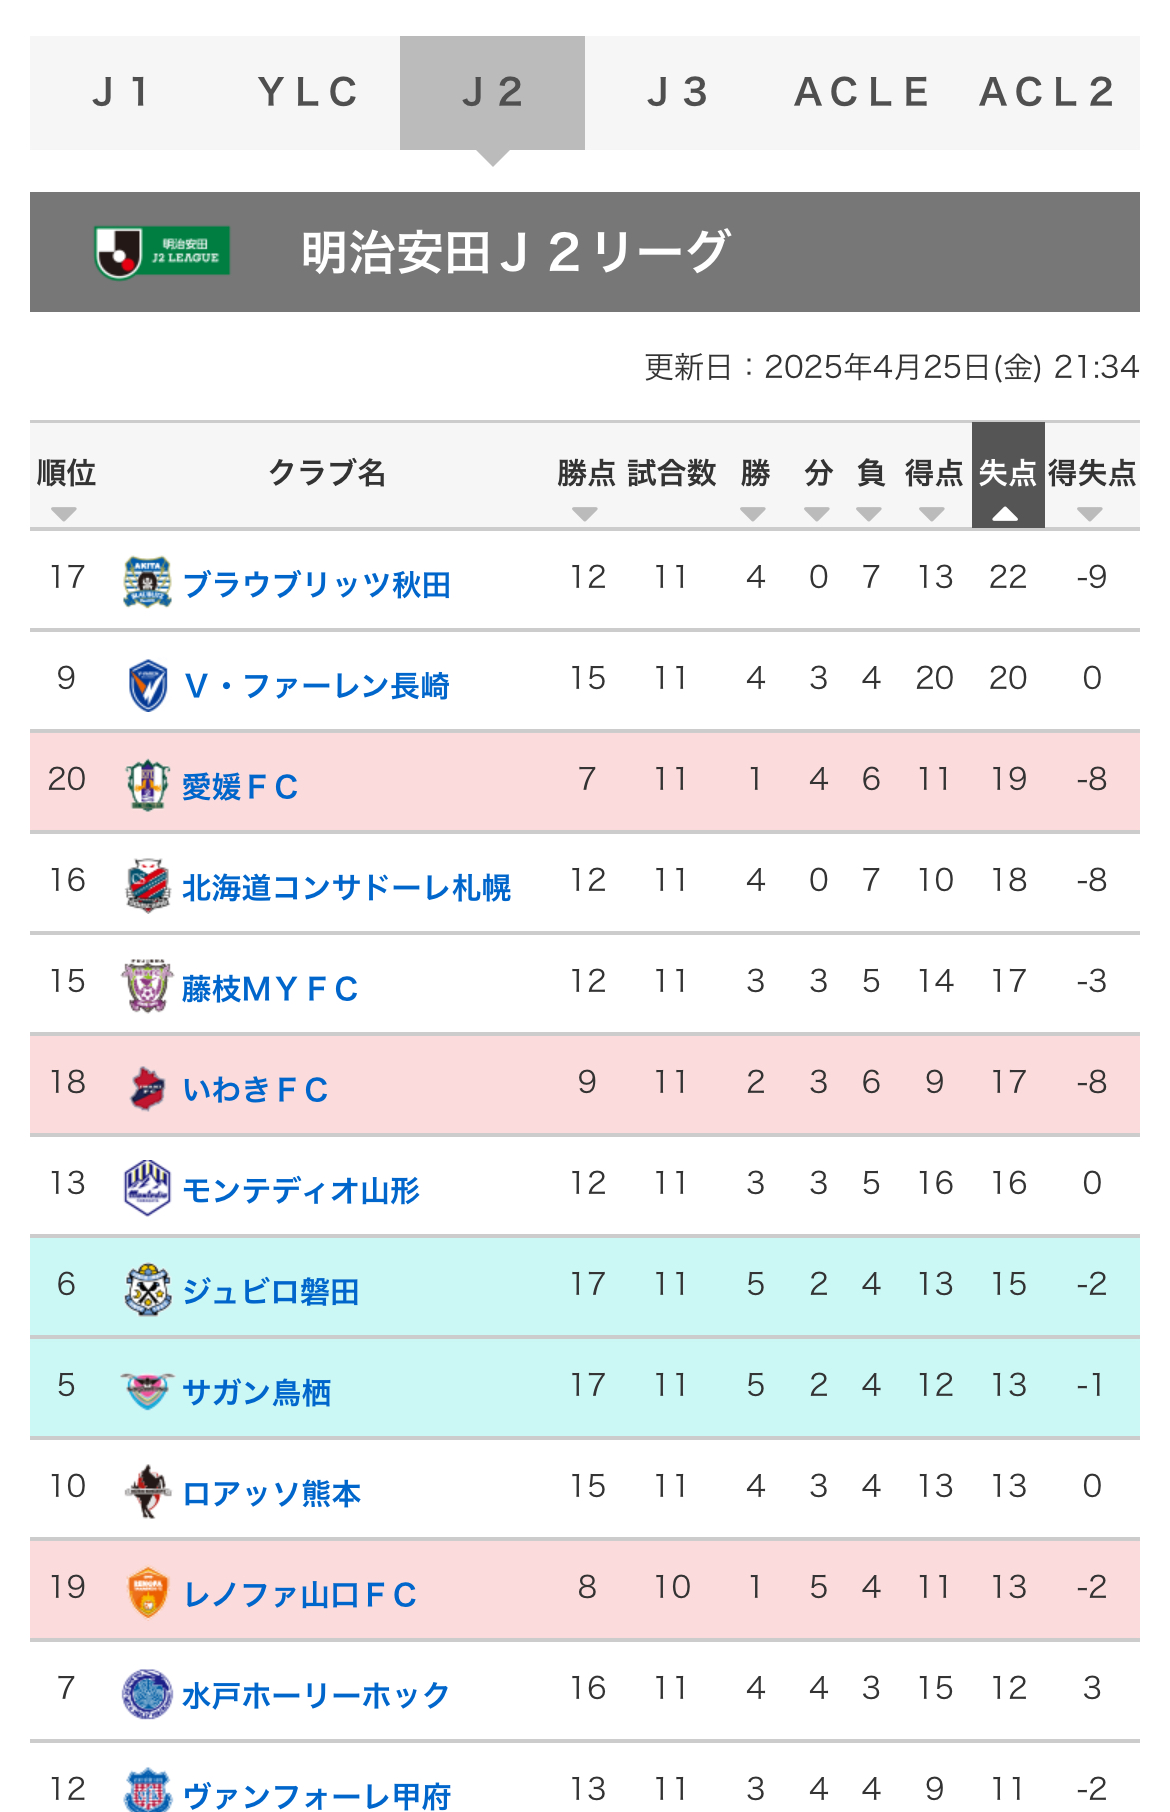The height and width of the screenshot is (1812, 1170).
Task: Click the Roasso Kumamoto horse crest
Action: [148, 1492]
